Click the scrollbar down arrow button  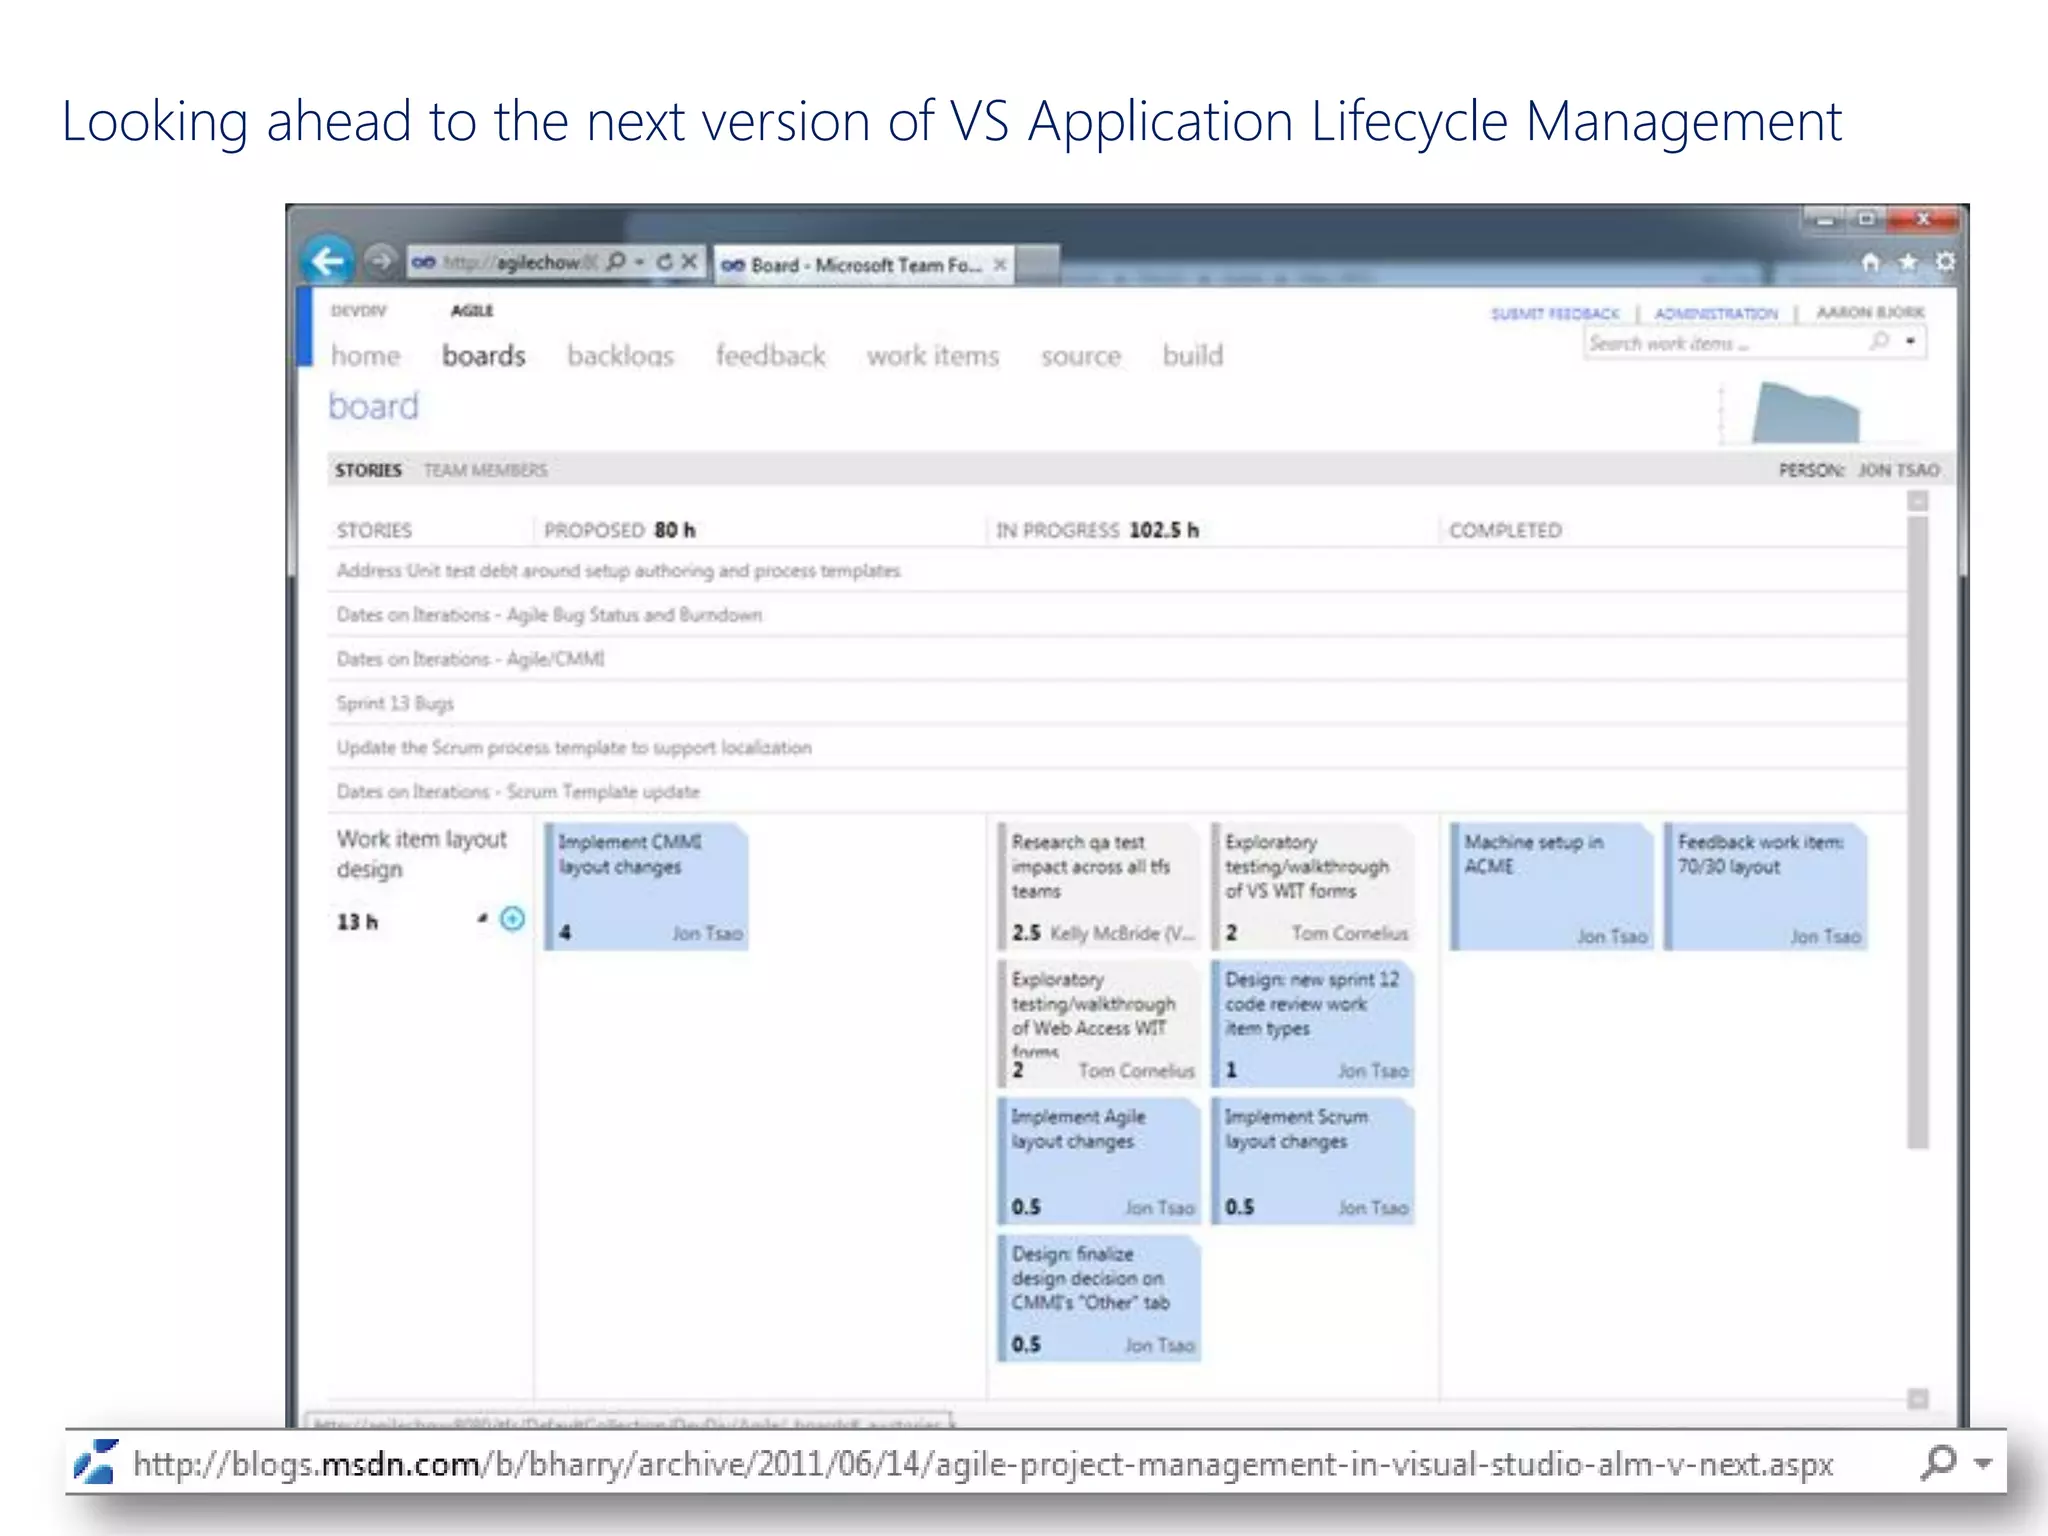tap(1917, 1399)
